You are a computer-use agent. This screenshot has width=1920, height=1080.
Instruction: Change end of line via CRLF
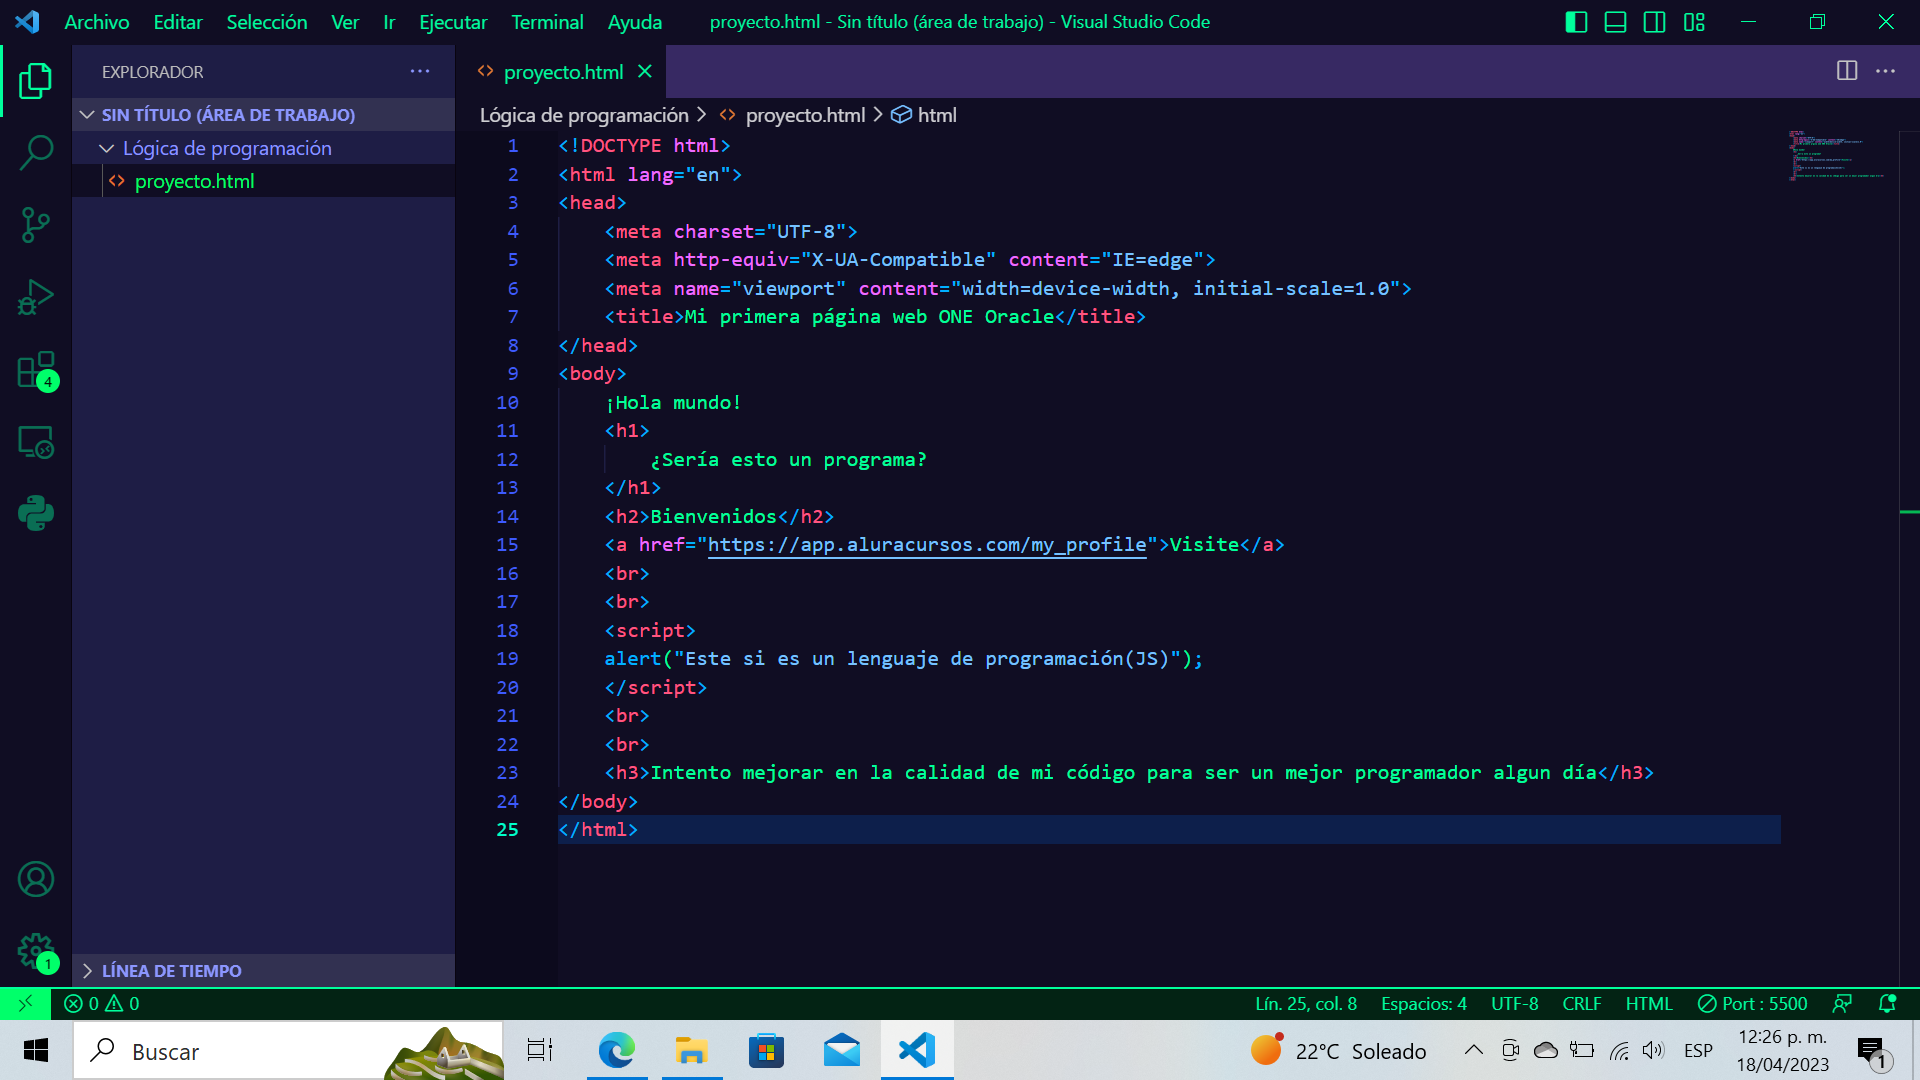(x=1582, y=1003)
